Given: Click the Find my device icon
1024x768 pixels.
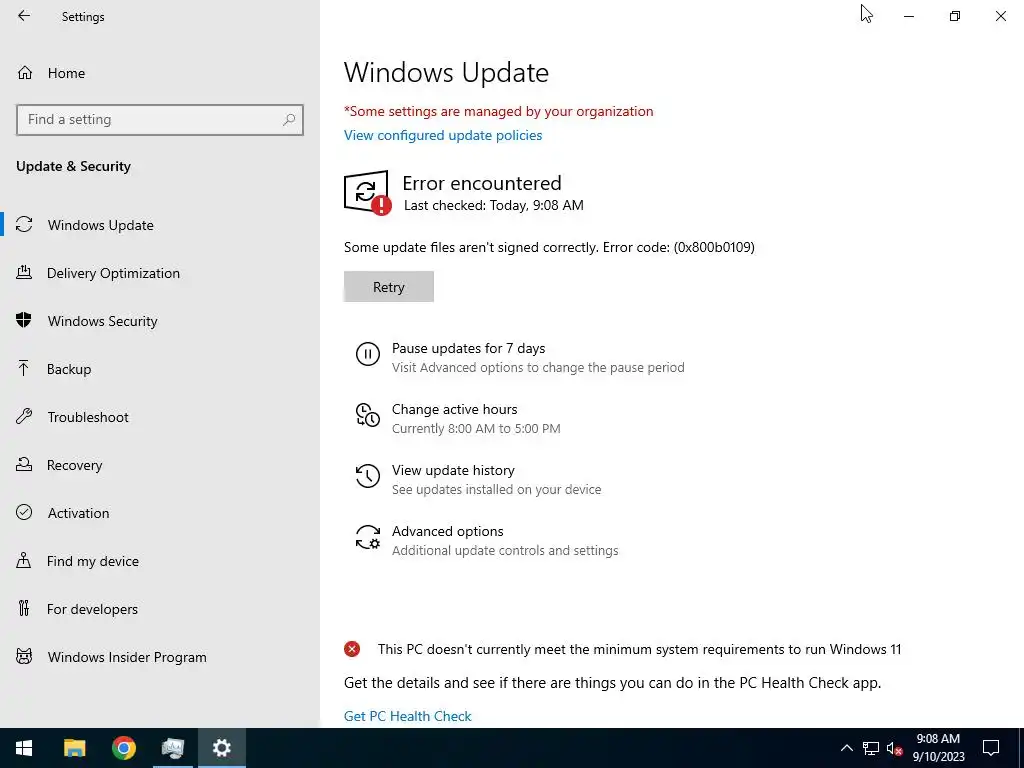Looking at the screenshot, I should tap(24, 560).
